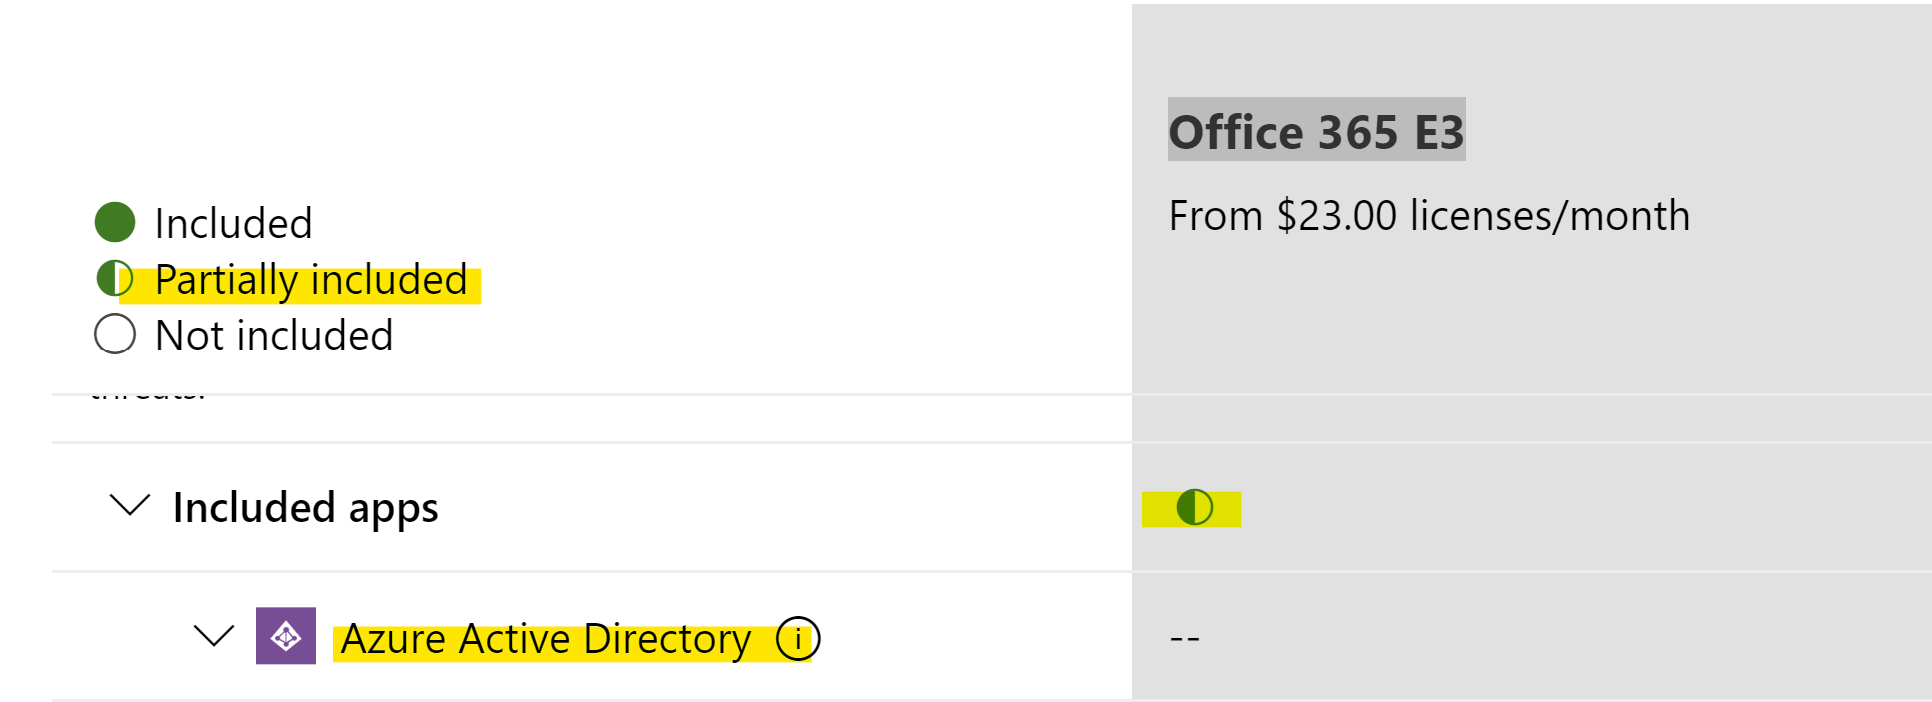
Task: Click the Included legend label text
Action: 233,223
